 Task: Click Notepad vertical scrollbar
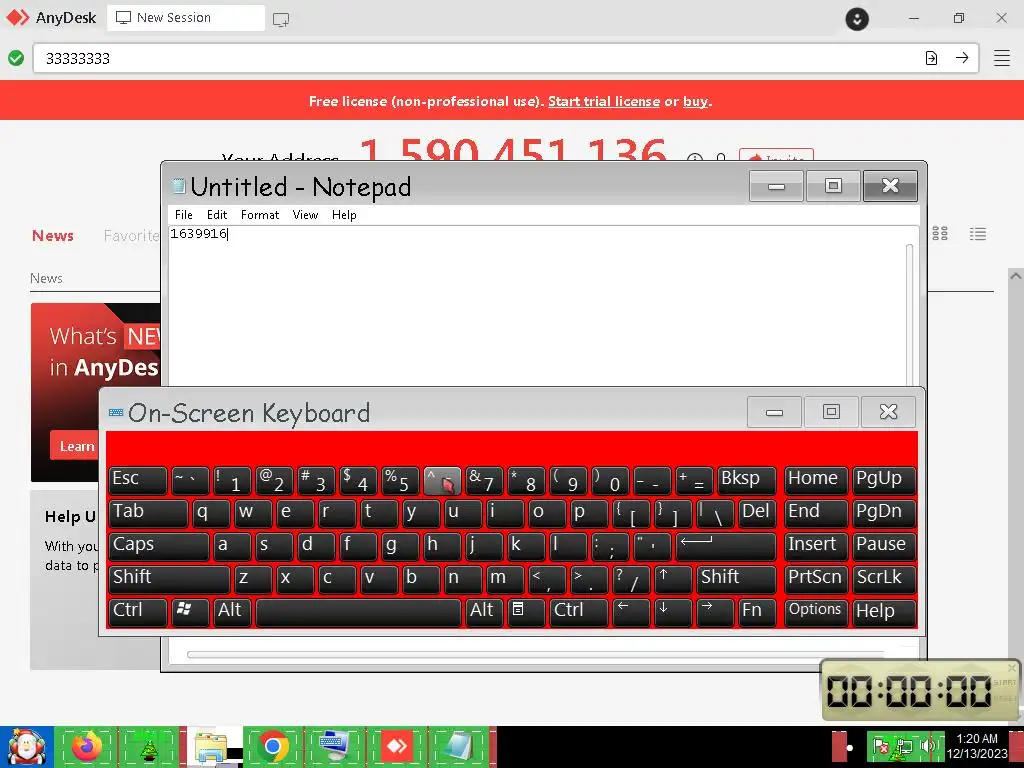(x=910, y=313)
